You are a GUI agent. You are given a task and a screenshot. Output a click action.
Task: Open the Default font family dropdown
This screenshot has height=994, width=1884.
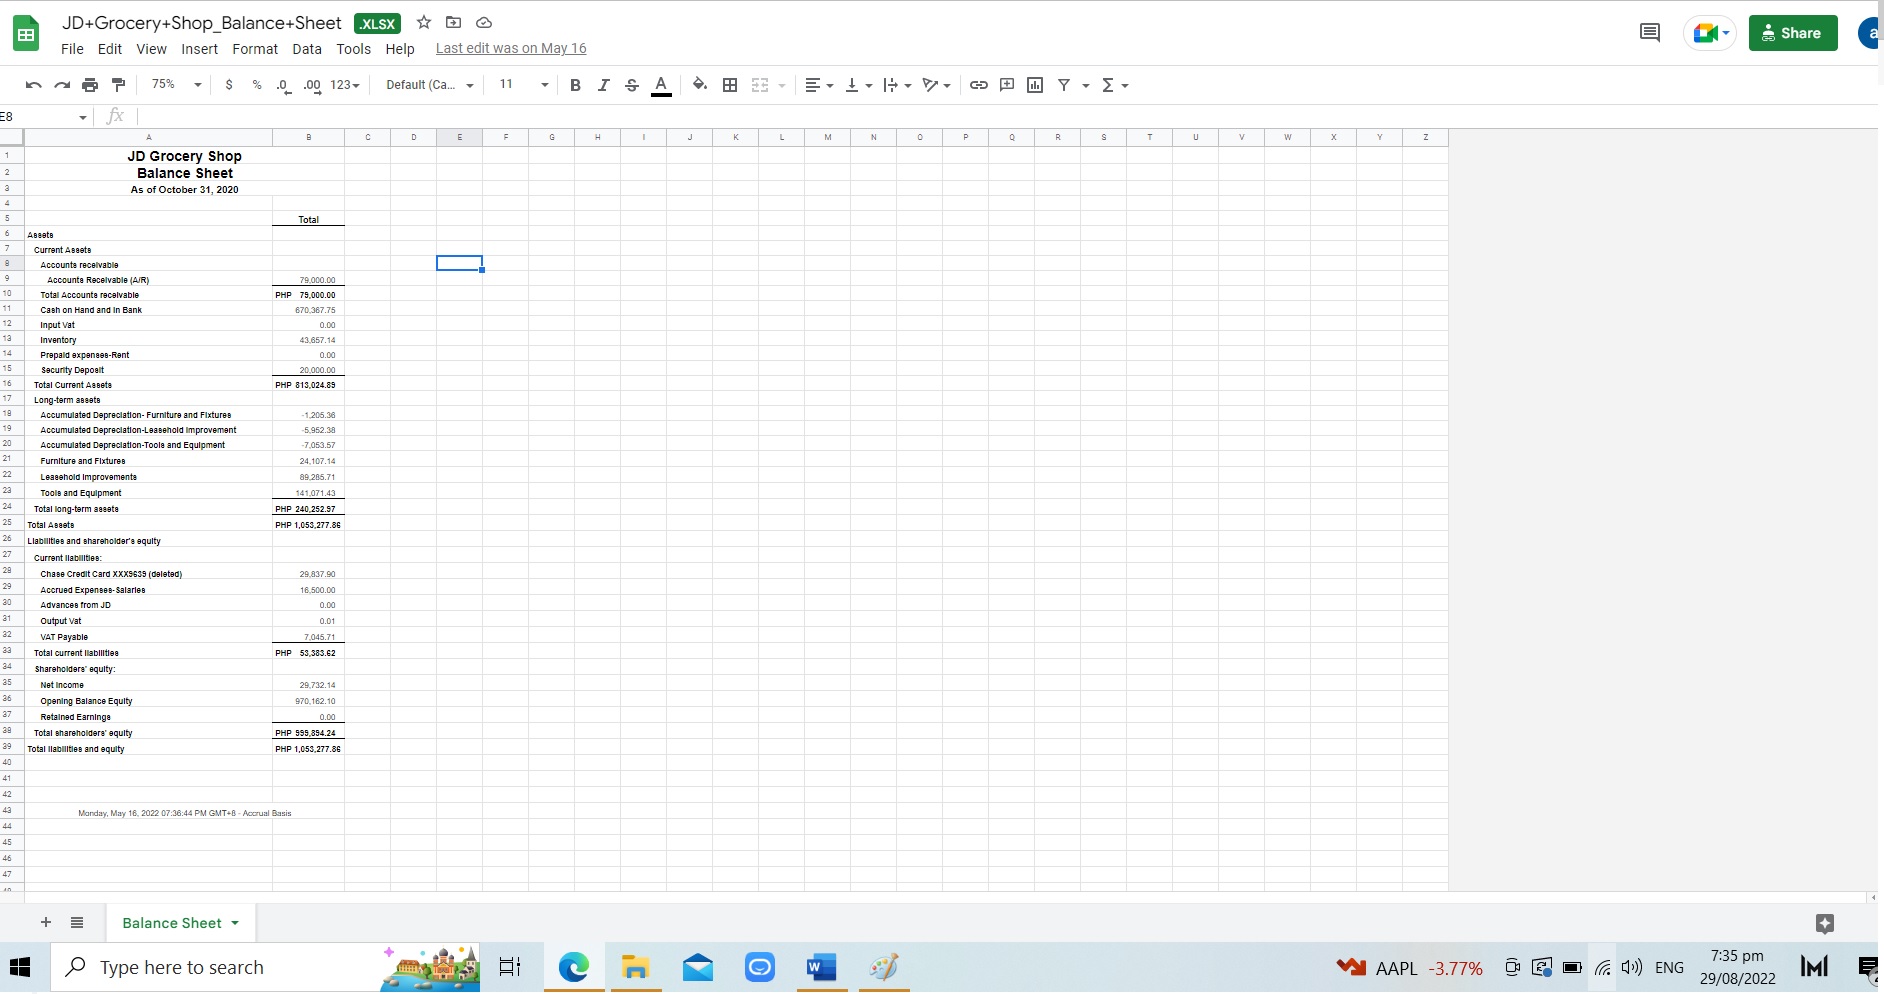[430, 85]
